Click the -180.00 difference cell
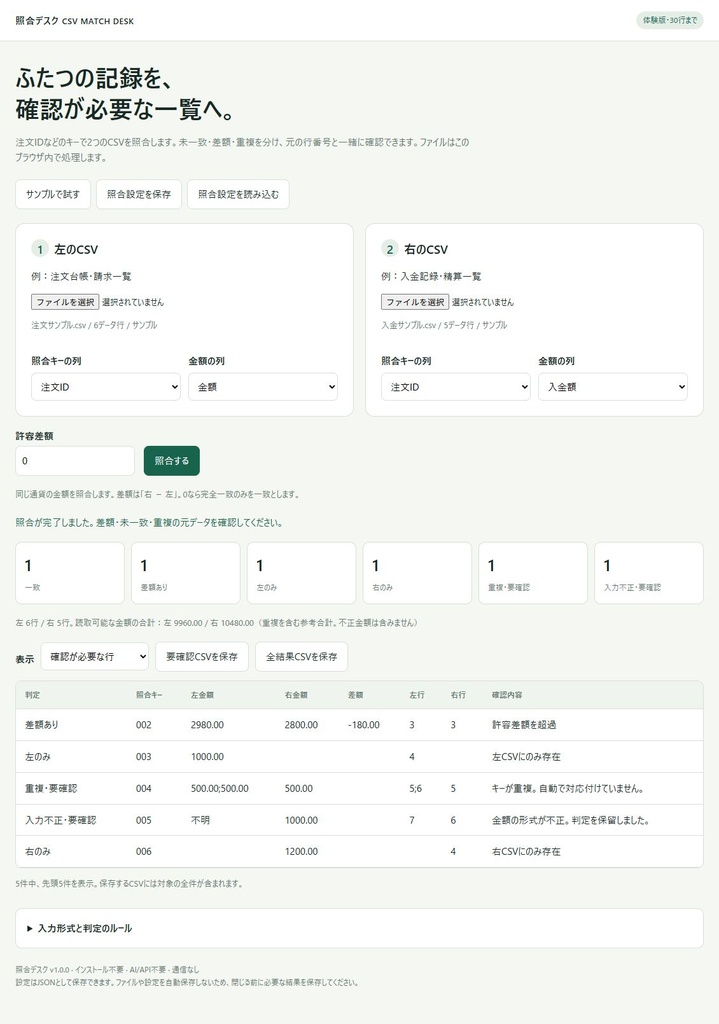 (364, 725)
